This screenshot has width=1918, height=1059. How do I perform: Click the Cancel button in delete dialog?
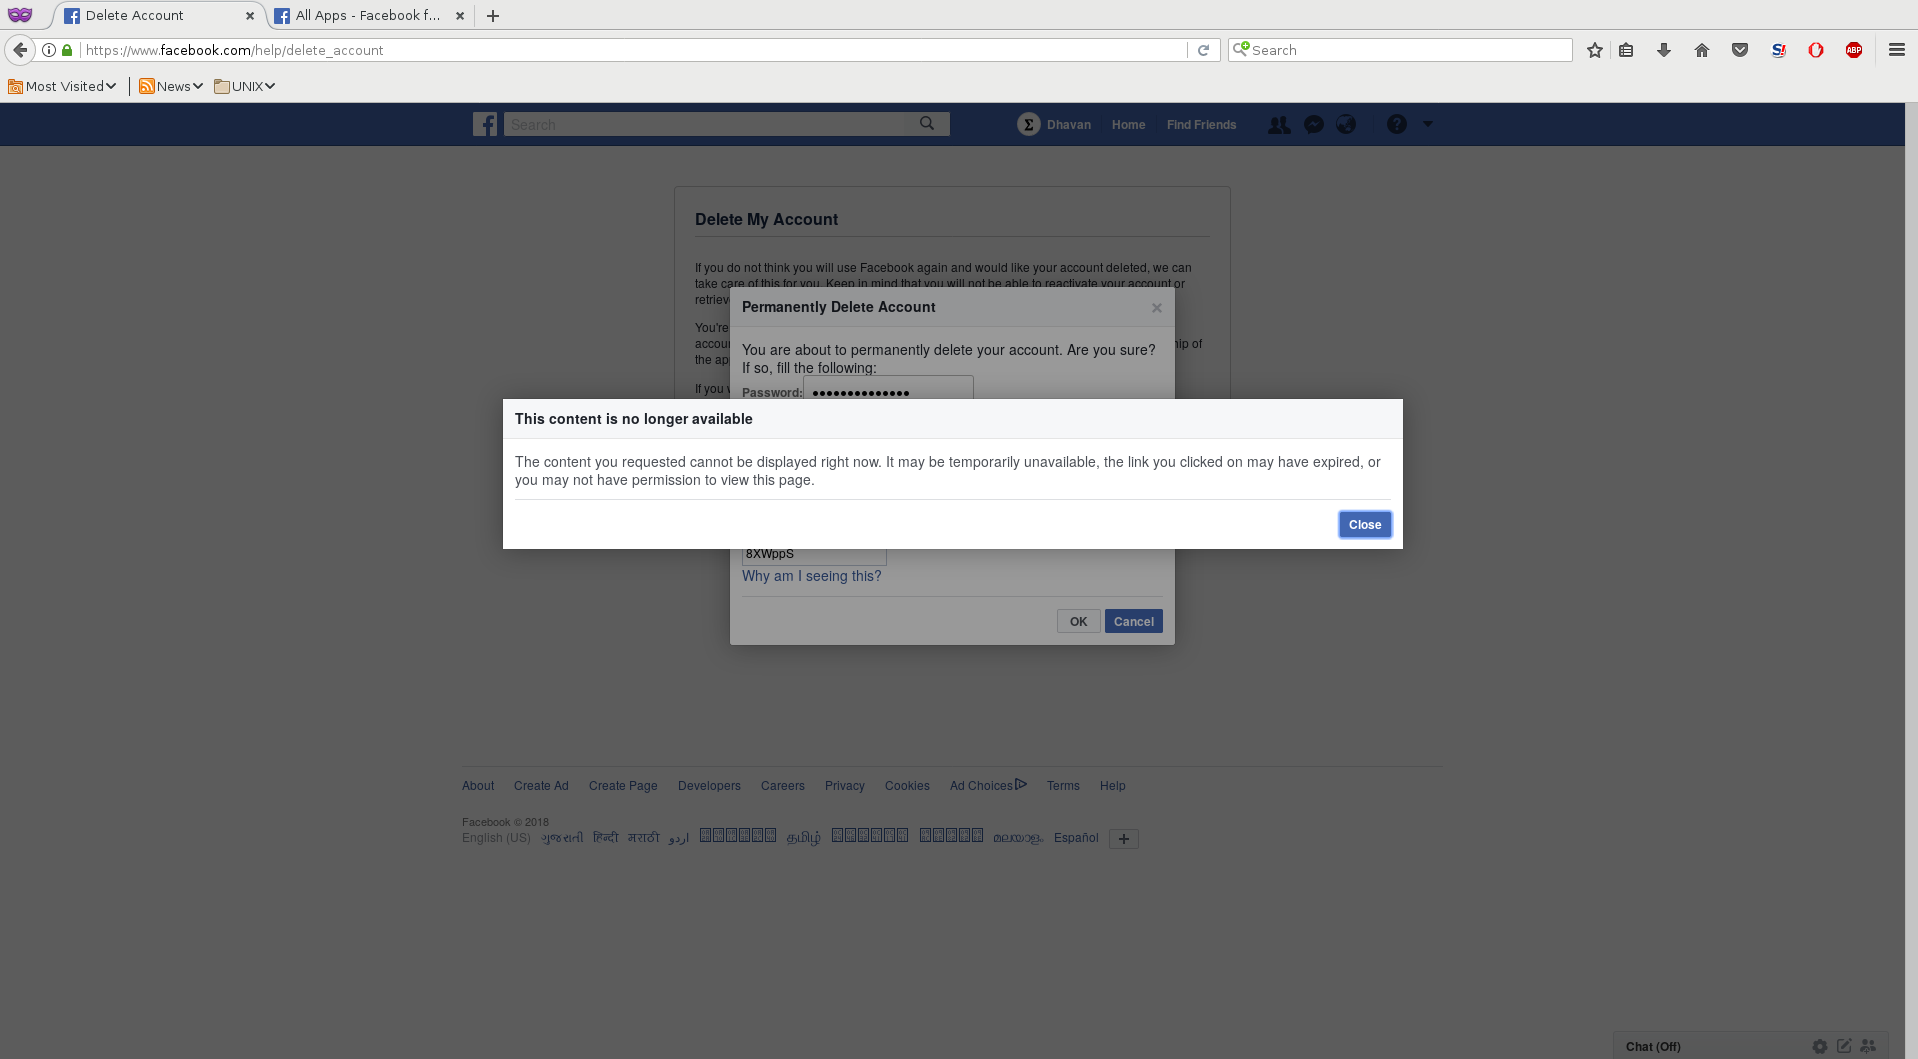(1133, 621)
